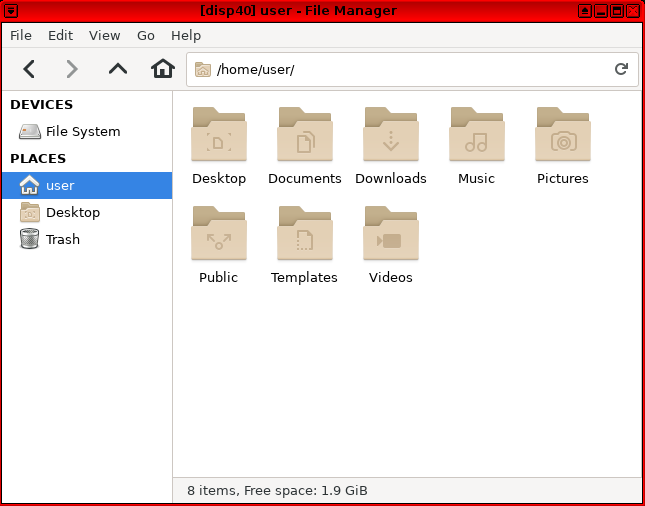Click the /home/user/ location path field
Viewport: 645px width, 506px height.
[400, 69]
